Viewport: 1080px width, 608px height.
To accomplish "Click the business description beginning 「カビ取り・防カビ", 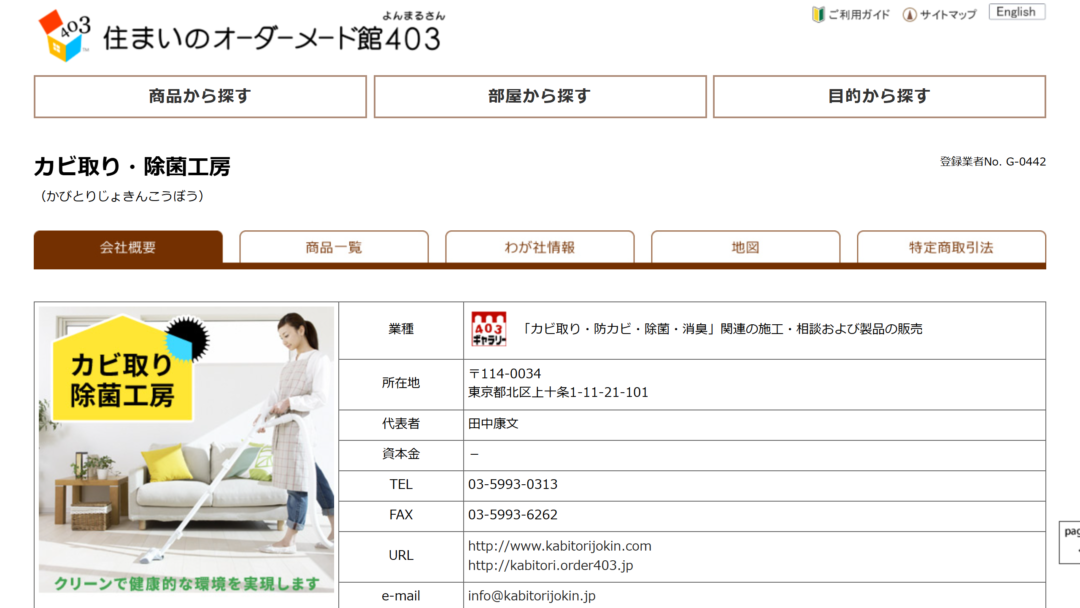I will [x=721, y=329].
